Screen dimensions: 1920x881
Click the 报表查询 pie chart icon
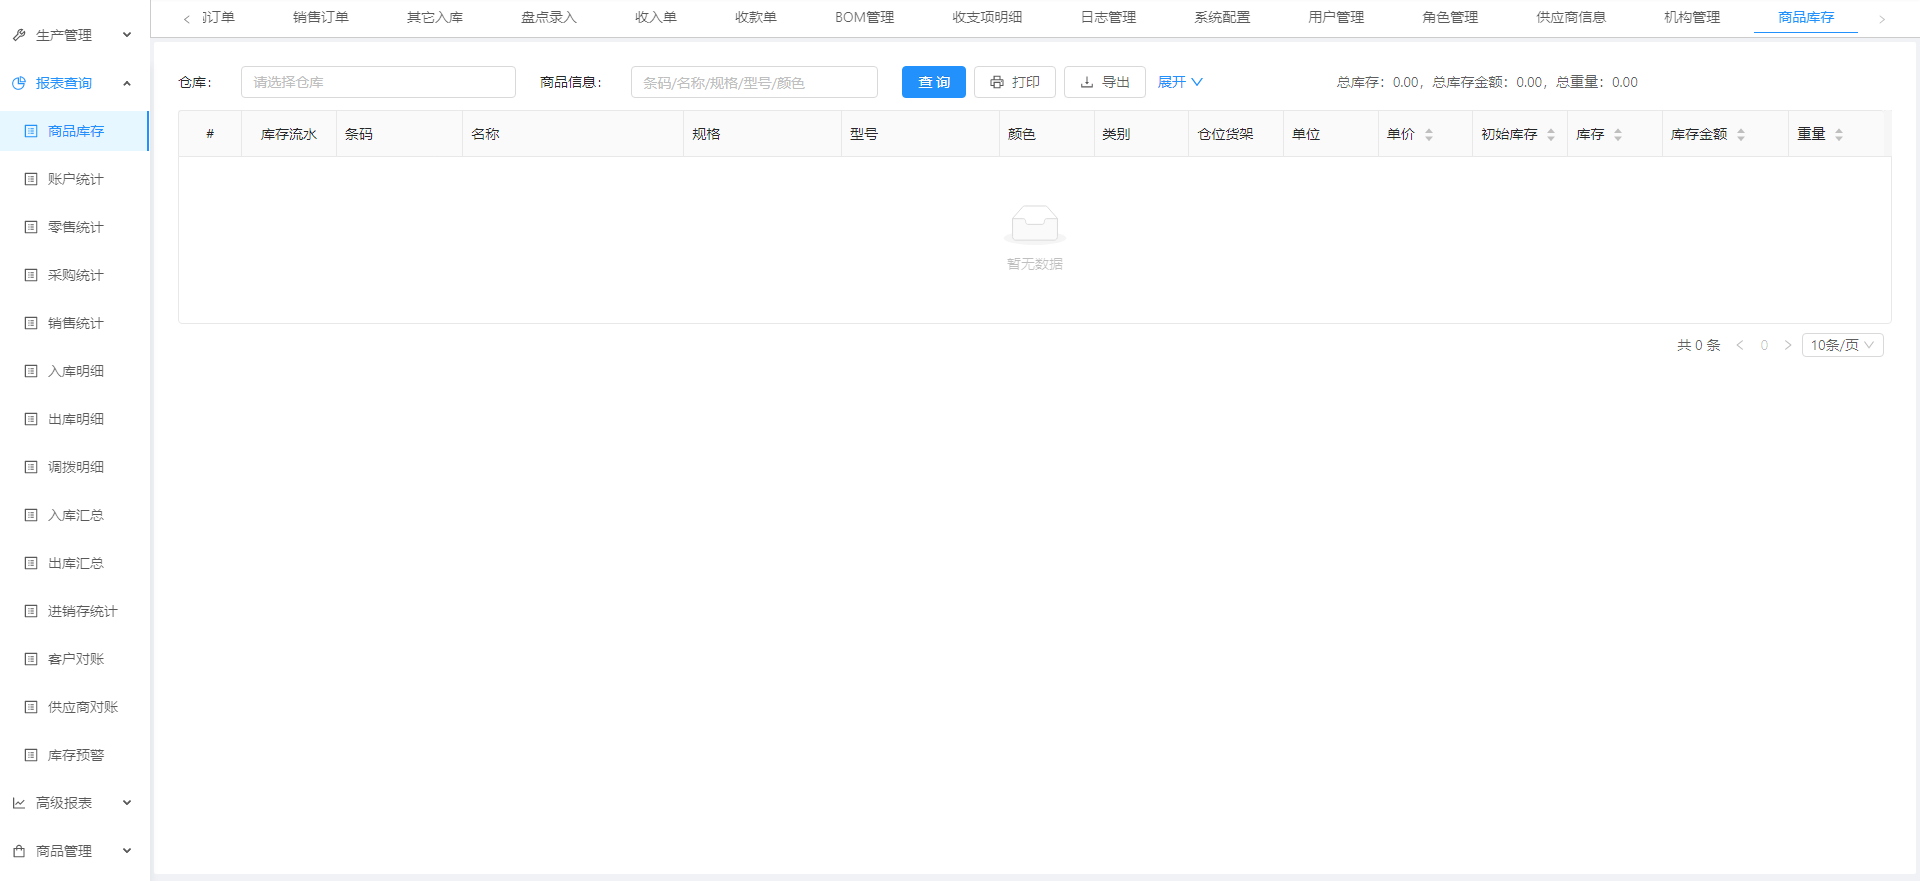coord(19,83)
